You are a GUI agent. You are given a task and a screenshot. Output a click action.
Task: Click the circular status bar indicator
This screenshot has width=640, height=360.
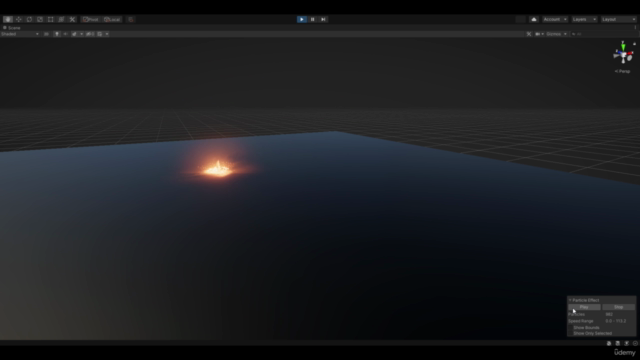point(635,343)
